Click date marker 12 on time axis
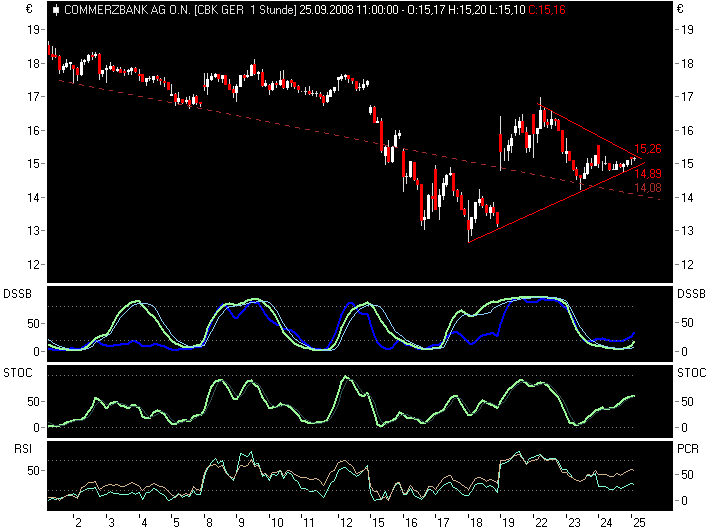The width and height of the screenshot is (720, 530). (x=346, y=522)
